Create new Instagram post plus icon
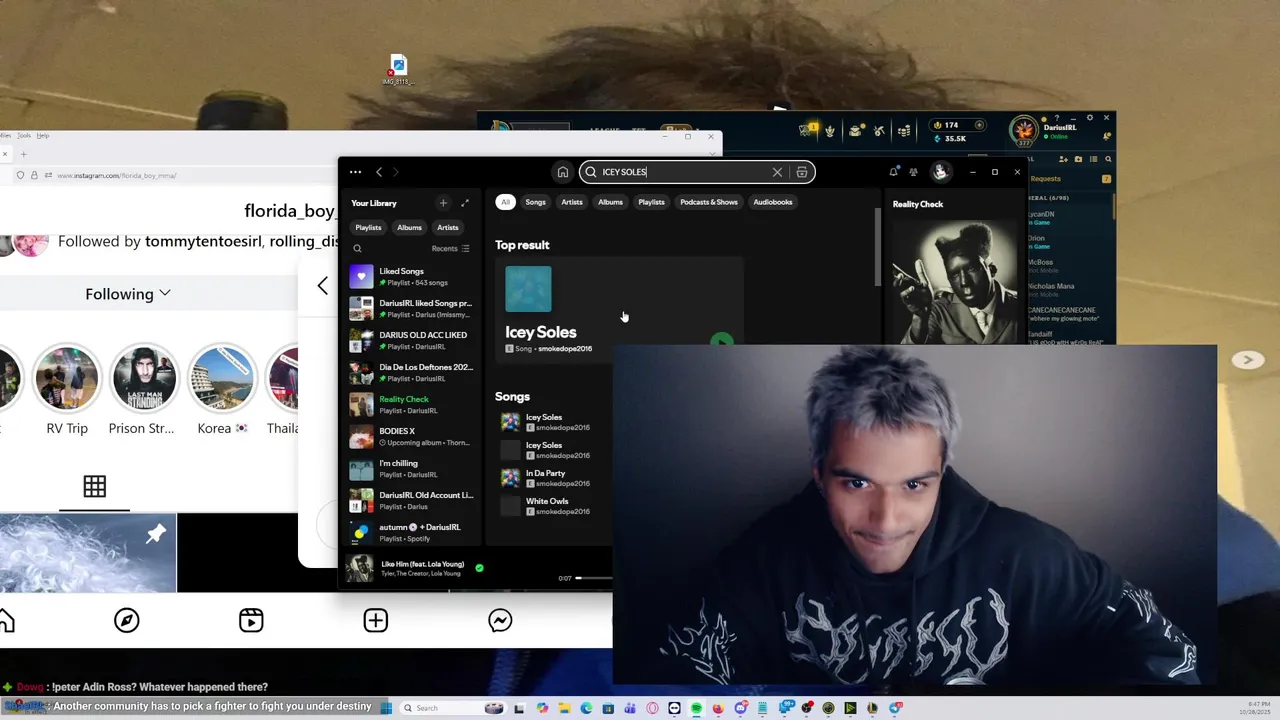This screenshot has width=1280, height=720. coord(375,621)
